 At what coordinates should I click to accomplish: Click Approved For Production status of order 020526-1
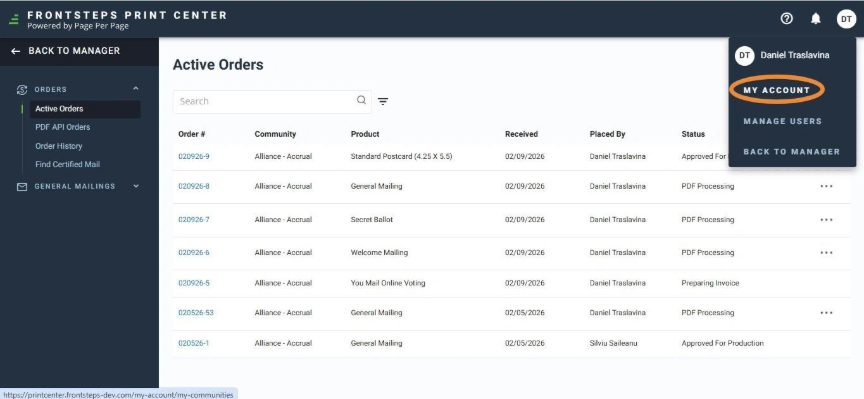(722, 343)
